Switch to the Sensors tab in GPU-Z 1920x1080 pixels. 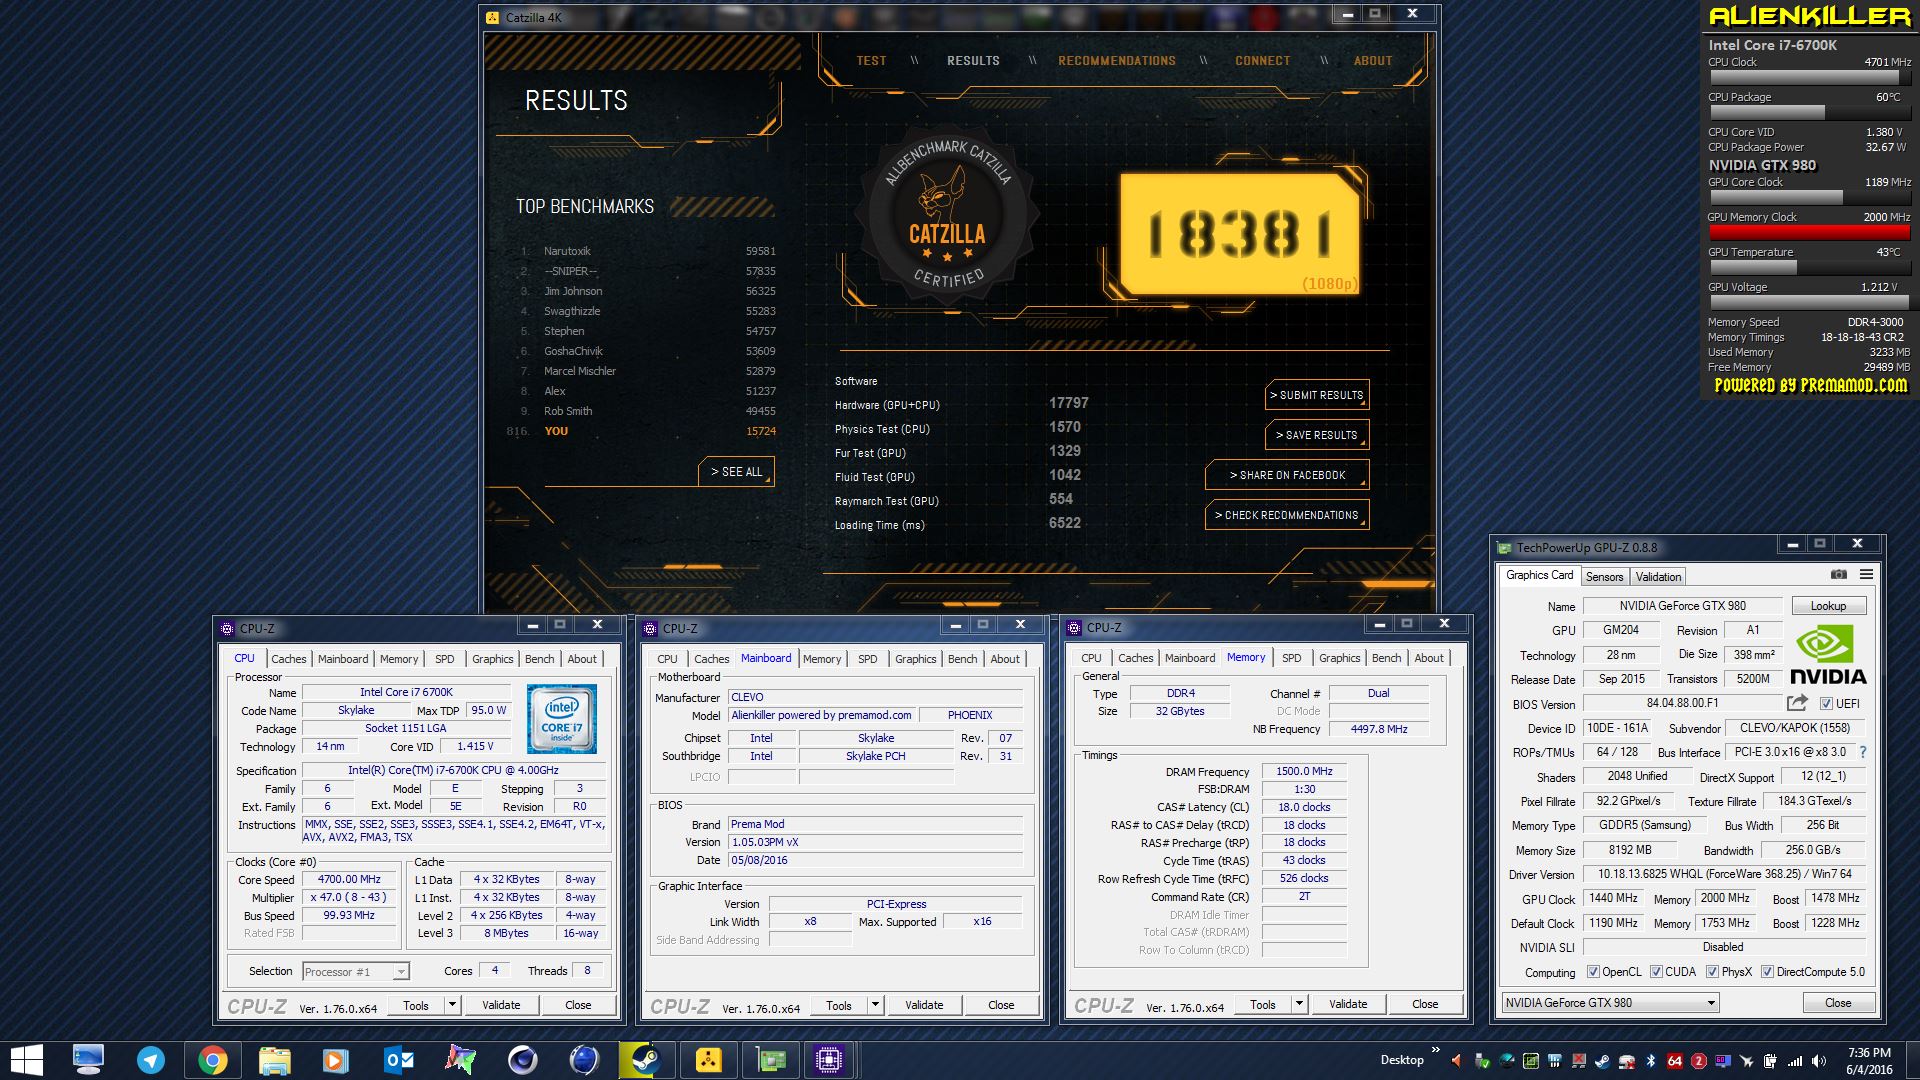click(1604, 576)
